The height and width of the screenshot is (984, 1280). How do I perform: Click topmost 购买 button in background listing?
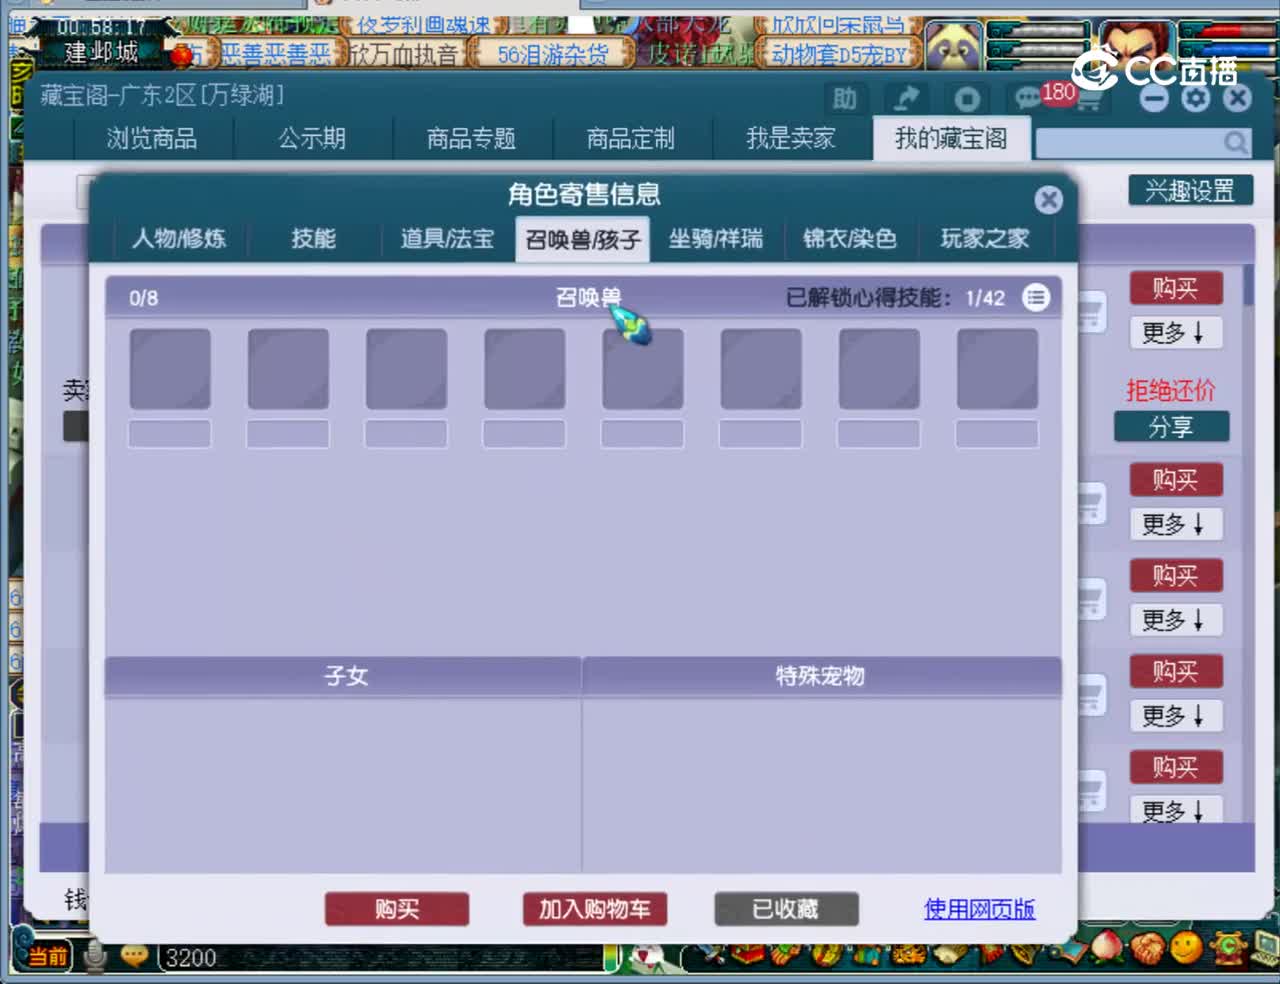1175,289
